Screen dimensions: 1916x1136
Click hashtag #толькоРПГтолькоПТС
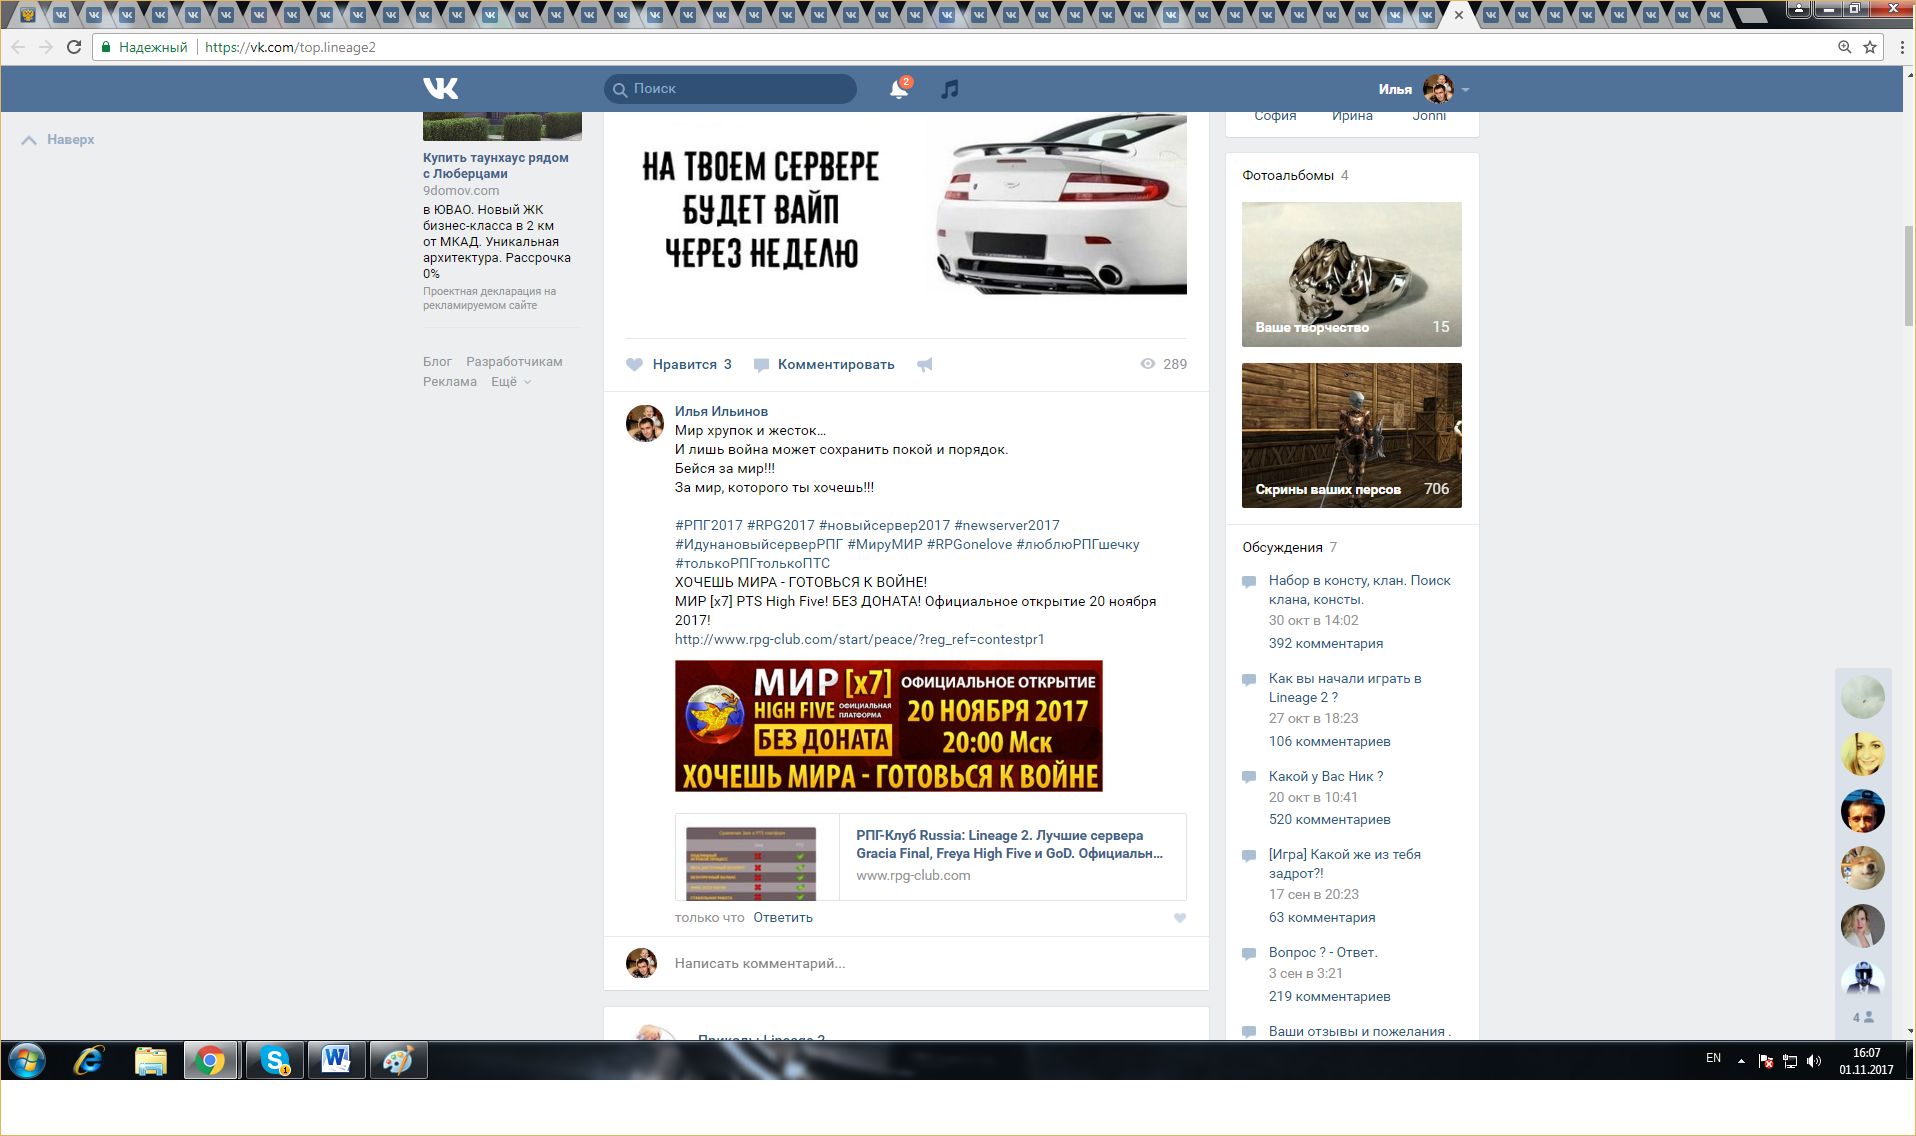tap(752, 563)
